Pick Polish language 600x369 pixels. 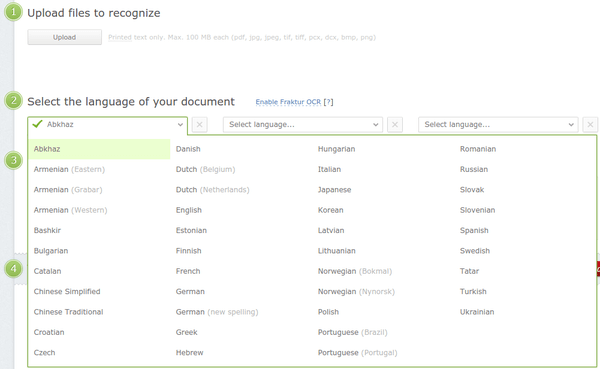(328, 312)
